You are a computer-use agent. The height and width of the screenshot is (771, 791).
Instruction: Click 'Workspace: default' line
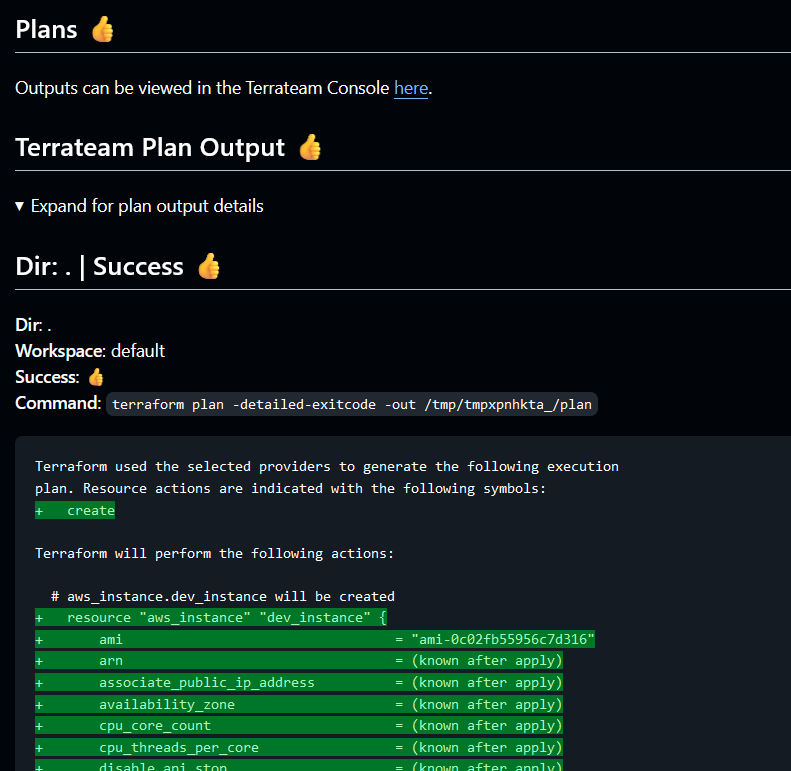pyautogui.click(x=90, y=351)
